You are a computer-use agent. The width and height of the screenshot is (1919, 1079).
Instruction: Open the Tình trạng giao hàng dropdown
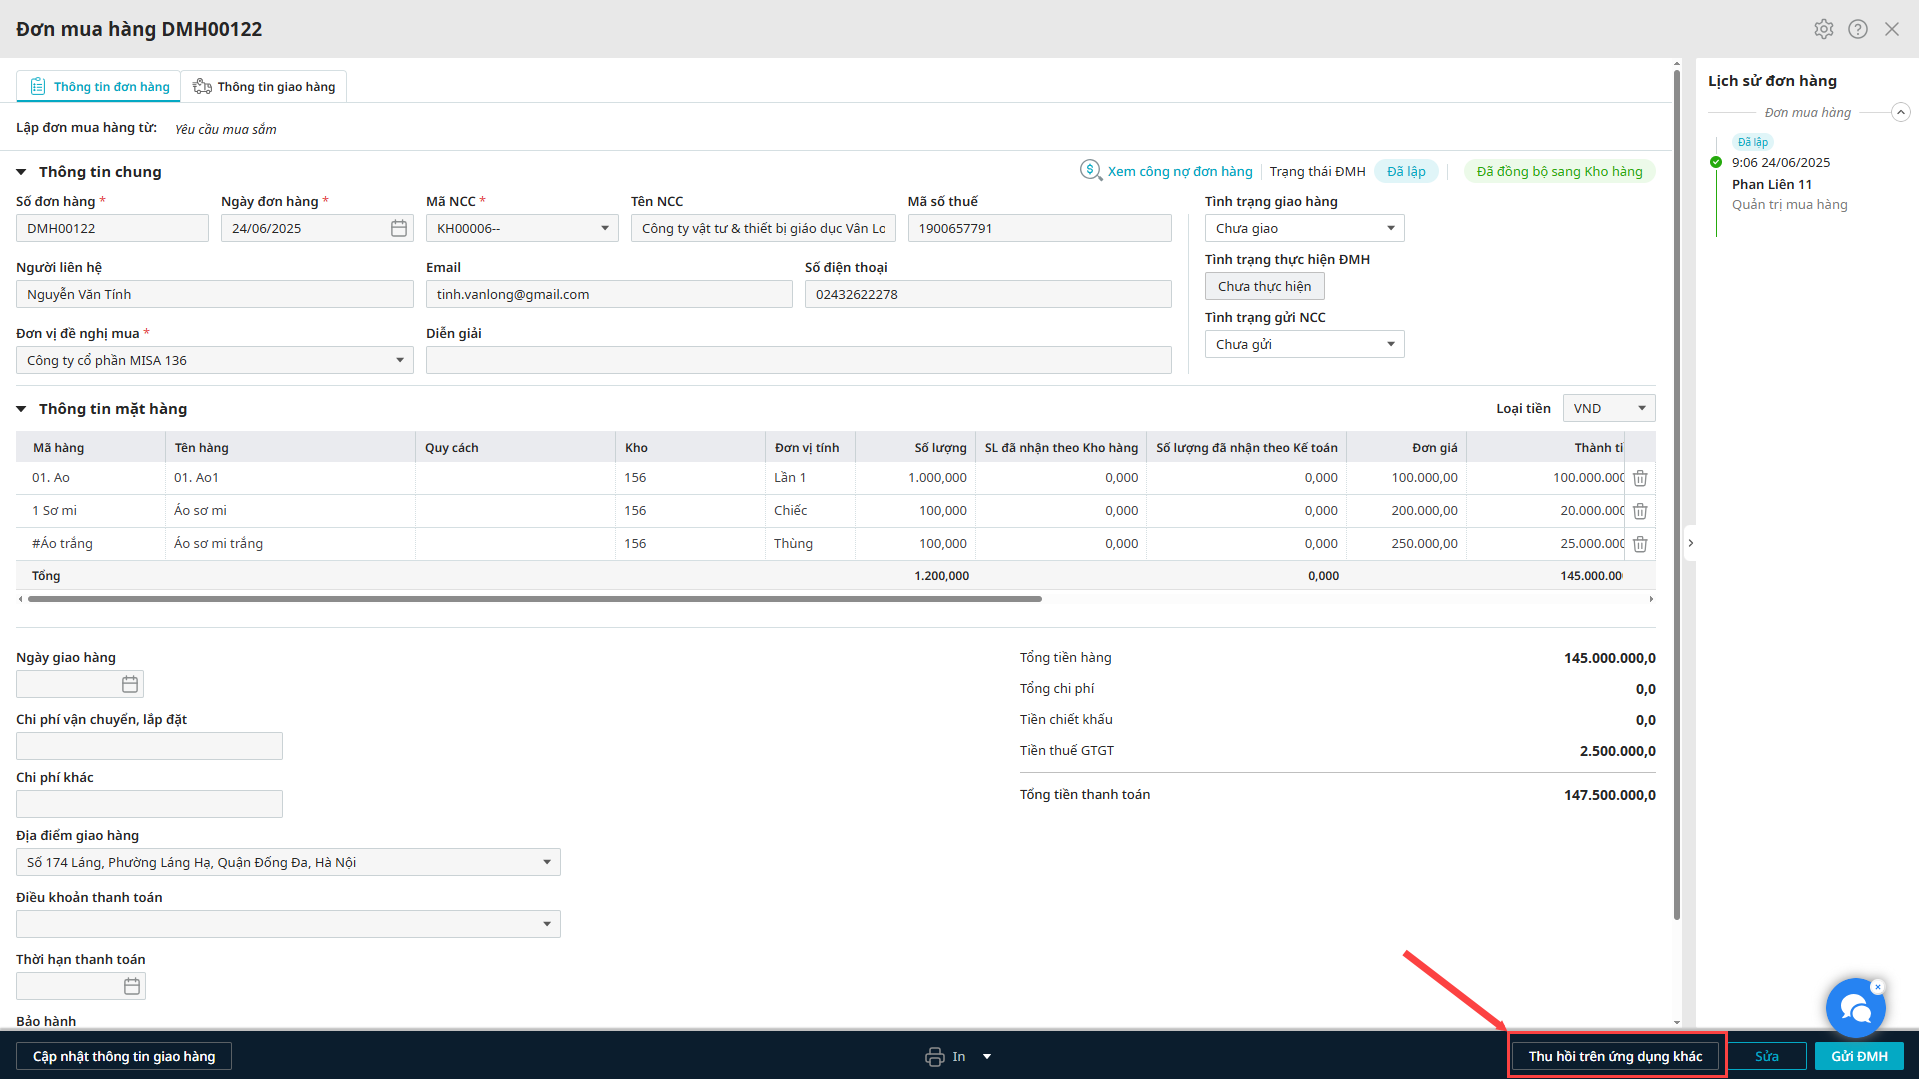click(1304, 229)
